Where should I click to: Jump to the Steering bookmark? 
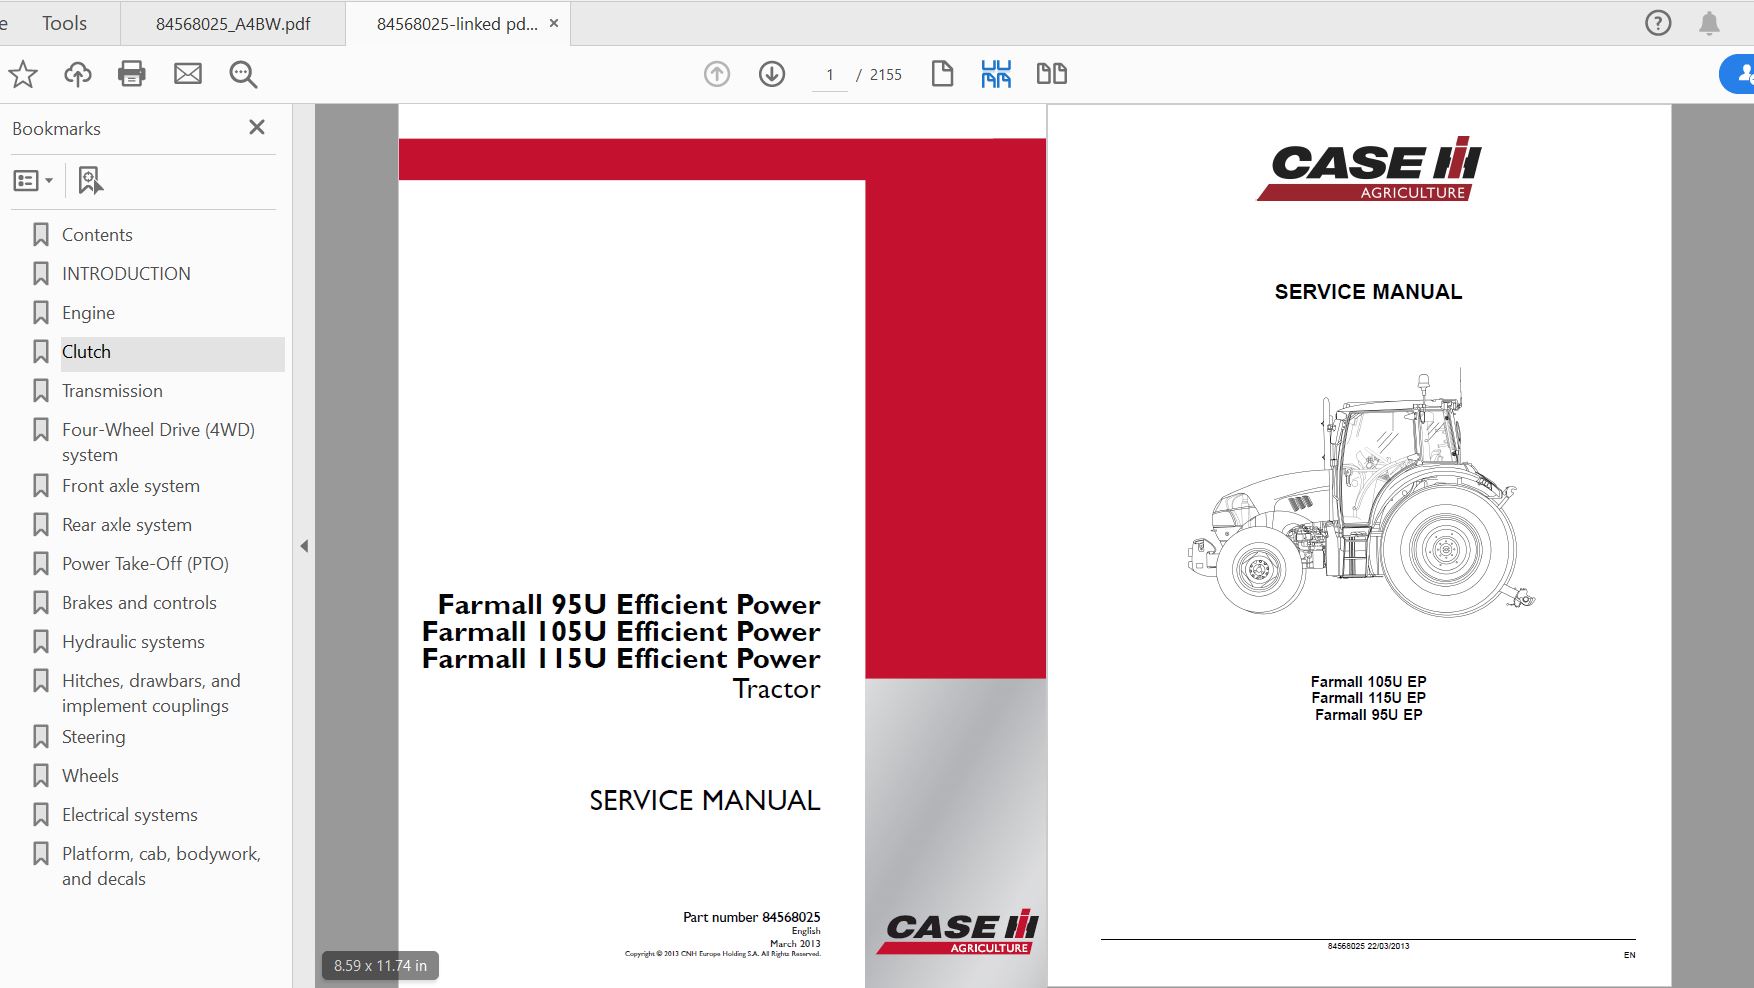click(93, 737)
